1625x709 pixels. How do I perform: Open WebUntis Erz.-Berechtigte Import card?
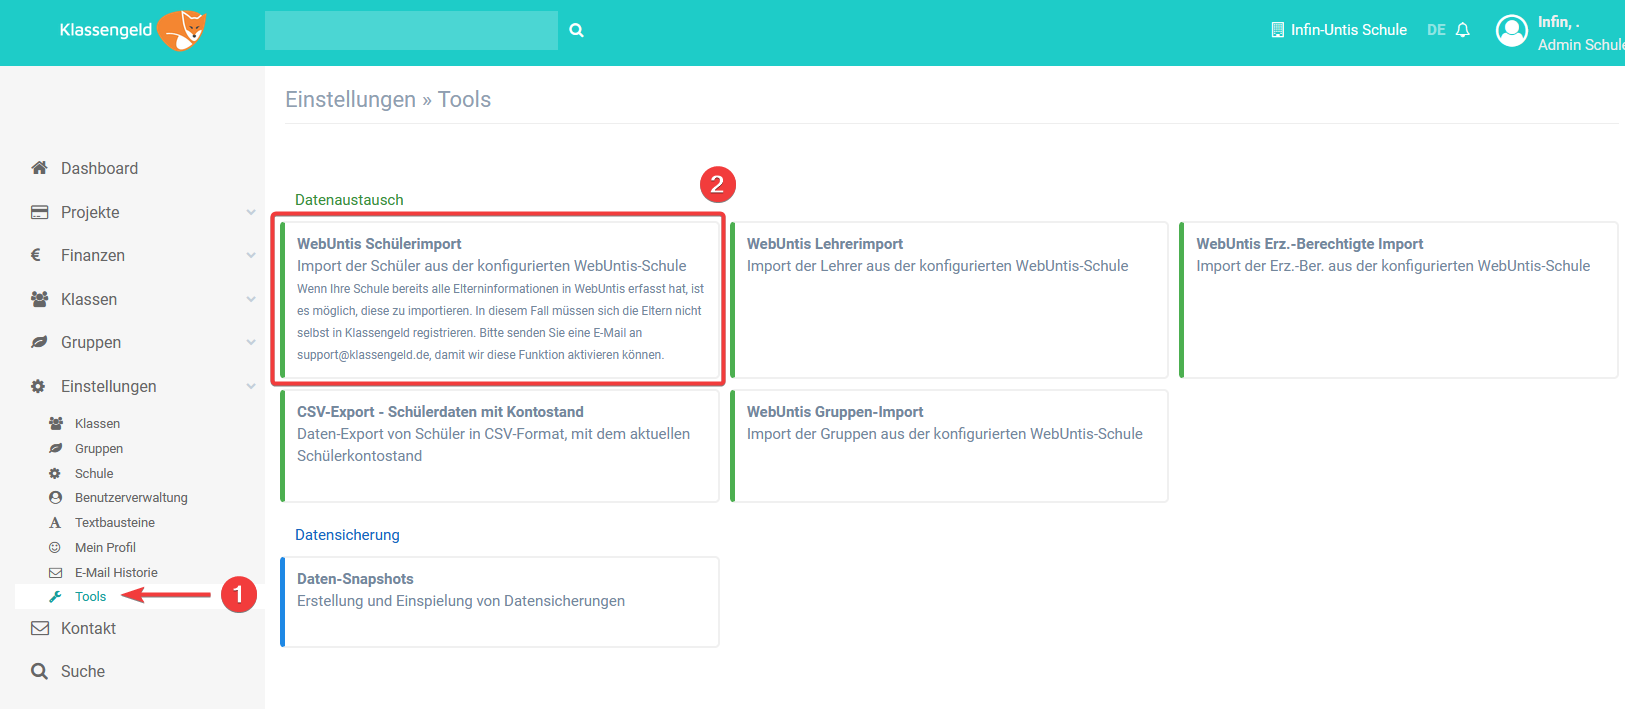(1399, 300)
